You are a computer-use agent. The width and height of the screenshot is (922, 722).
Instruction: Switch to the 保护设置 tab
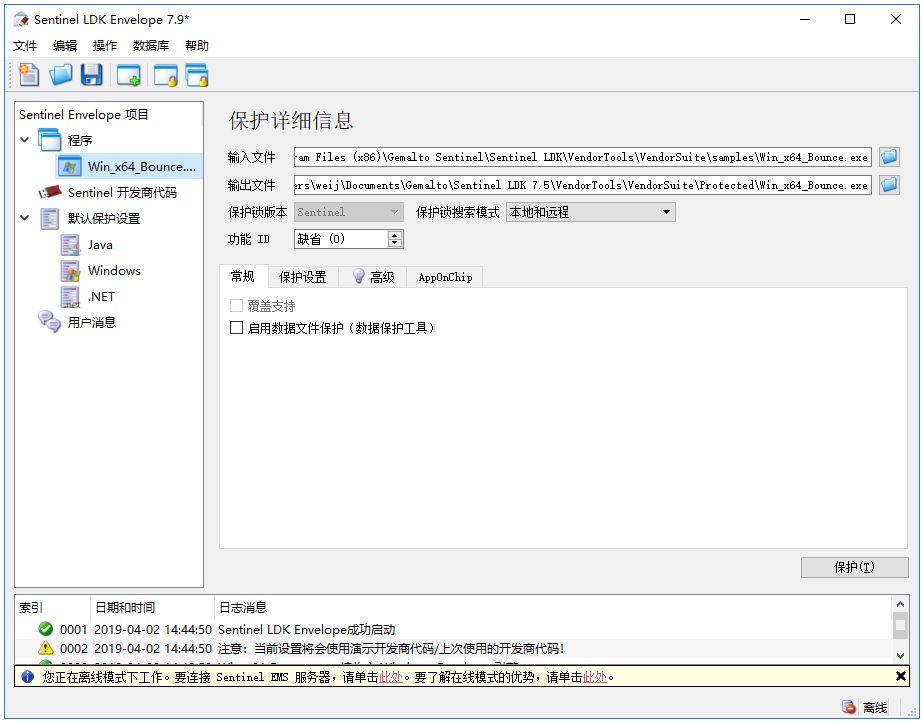[302, 277]
